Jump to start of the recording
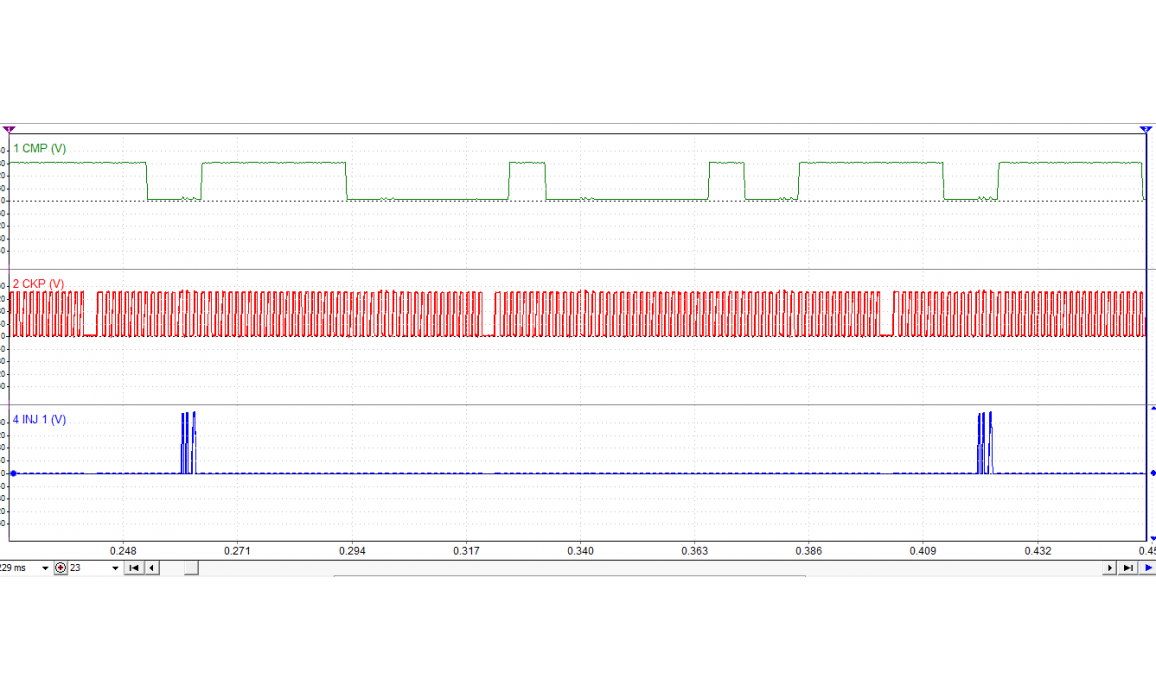 point(133,568)
